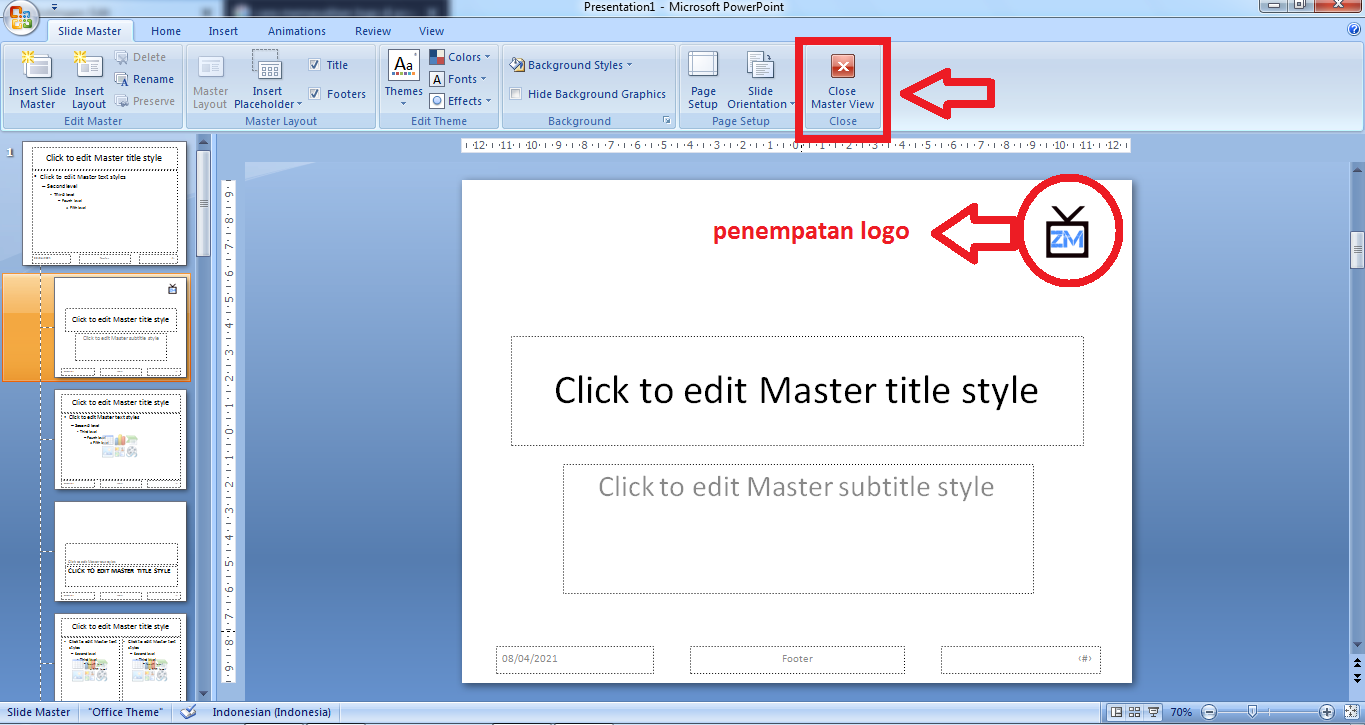Click Close Master View

841,80
